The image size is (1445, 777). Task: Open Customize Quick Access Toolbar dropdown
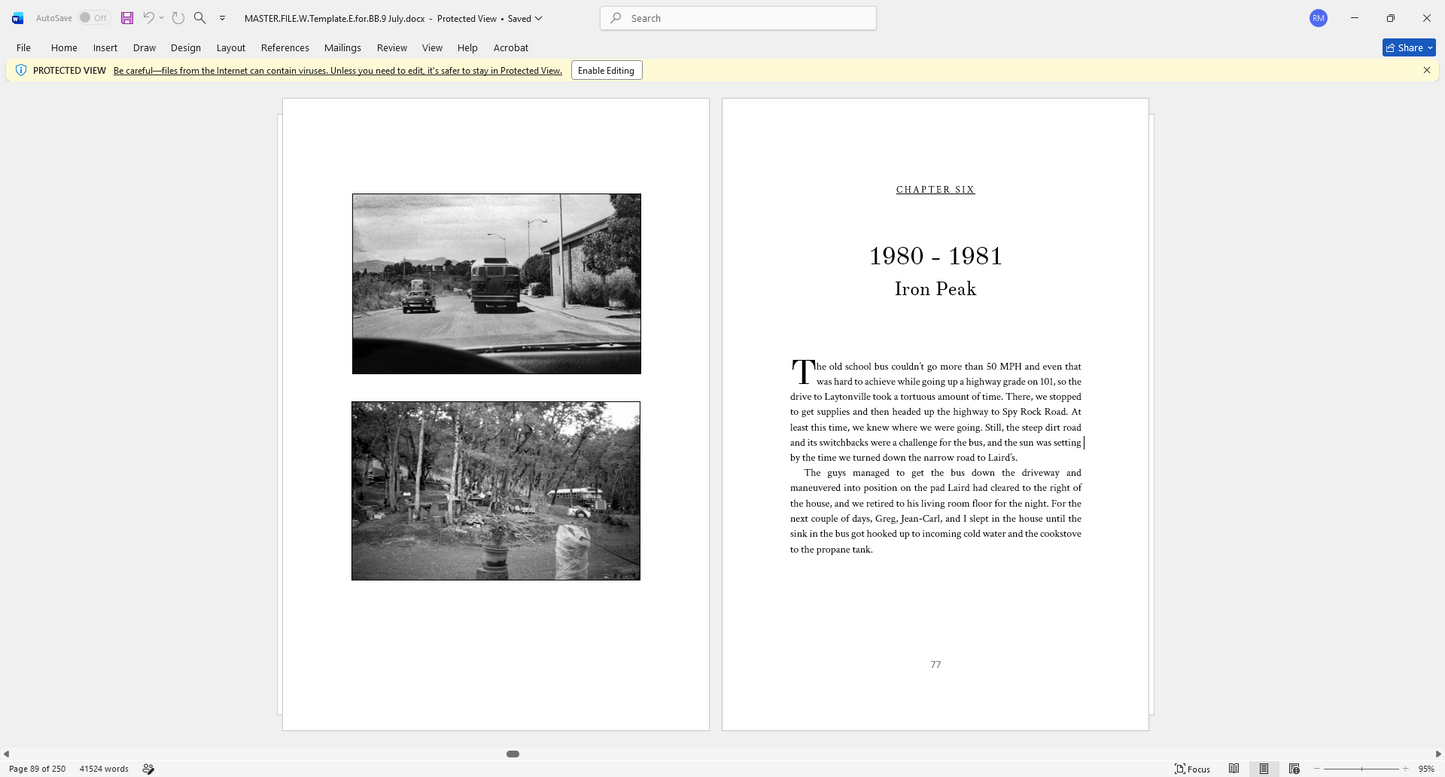click(x=222, y=18)
